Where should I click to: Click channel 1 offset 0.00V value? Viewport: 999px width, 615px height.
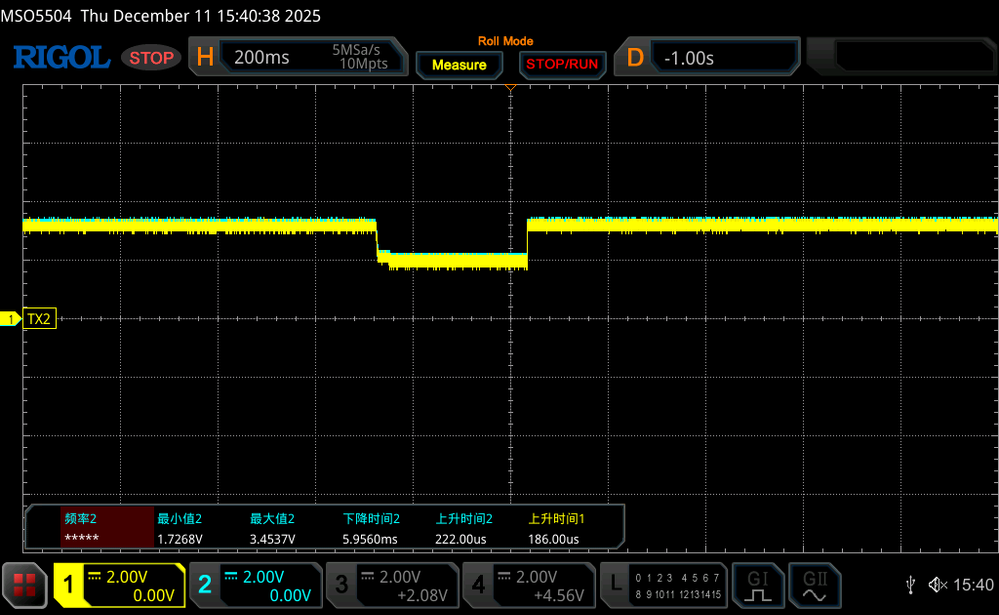[x=154, y=595]
